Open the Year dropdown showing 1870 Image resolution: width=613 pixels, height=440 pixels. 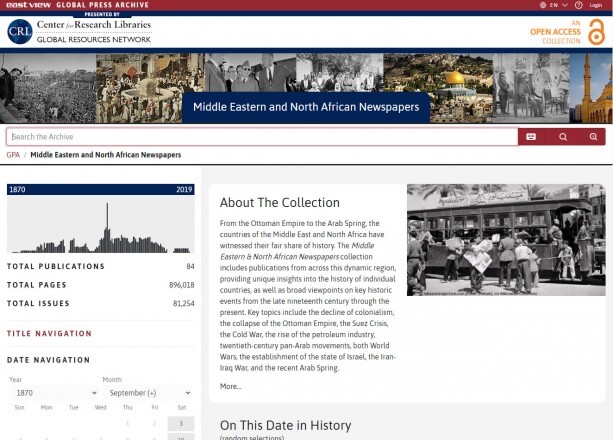tap(54, 393)
